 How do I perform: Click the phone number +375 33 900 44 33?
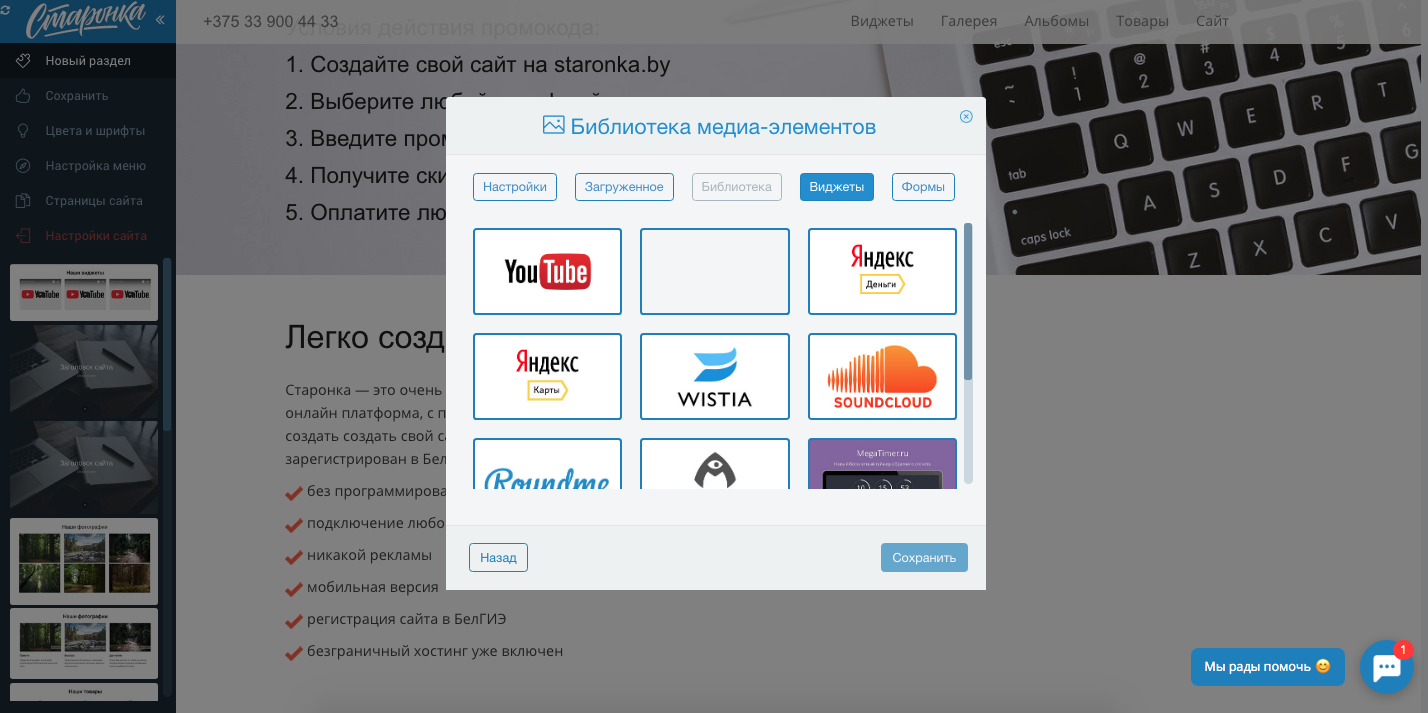click(270, 22)
